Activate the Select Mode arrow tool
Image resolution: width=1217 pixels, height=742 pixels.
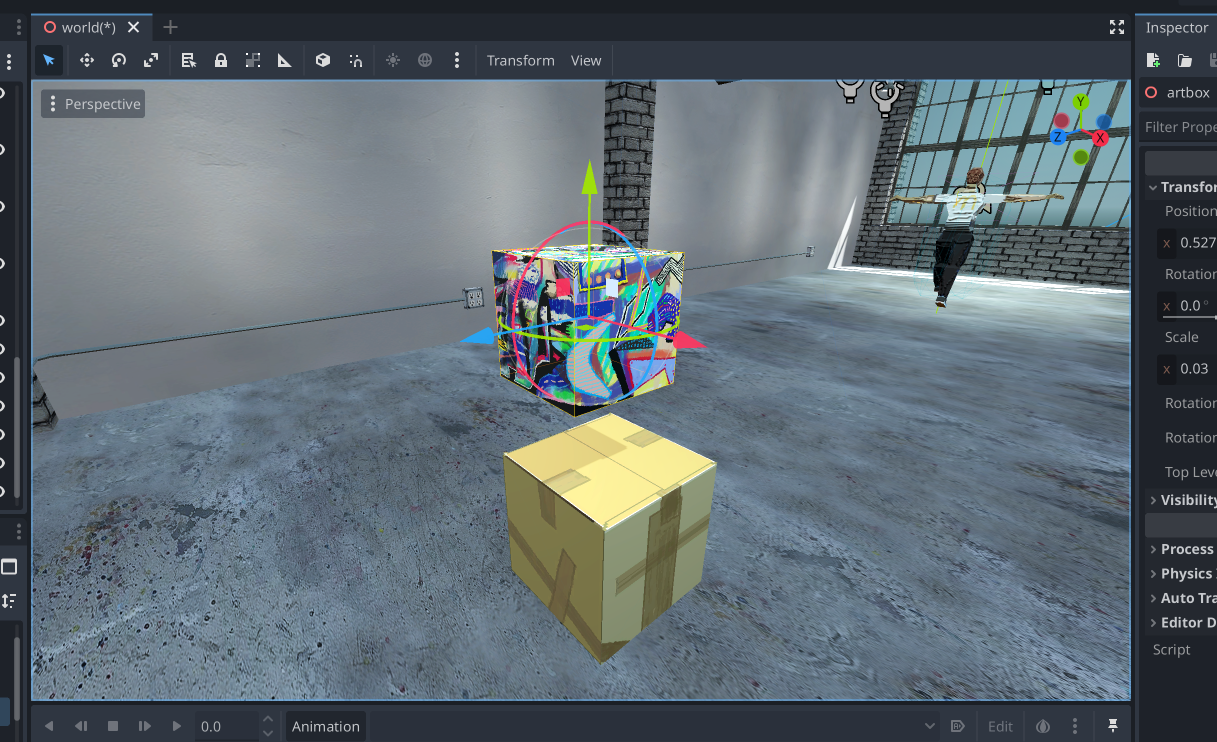[x=48, y=60]
